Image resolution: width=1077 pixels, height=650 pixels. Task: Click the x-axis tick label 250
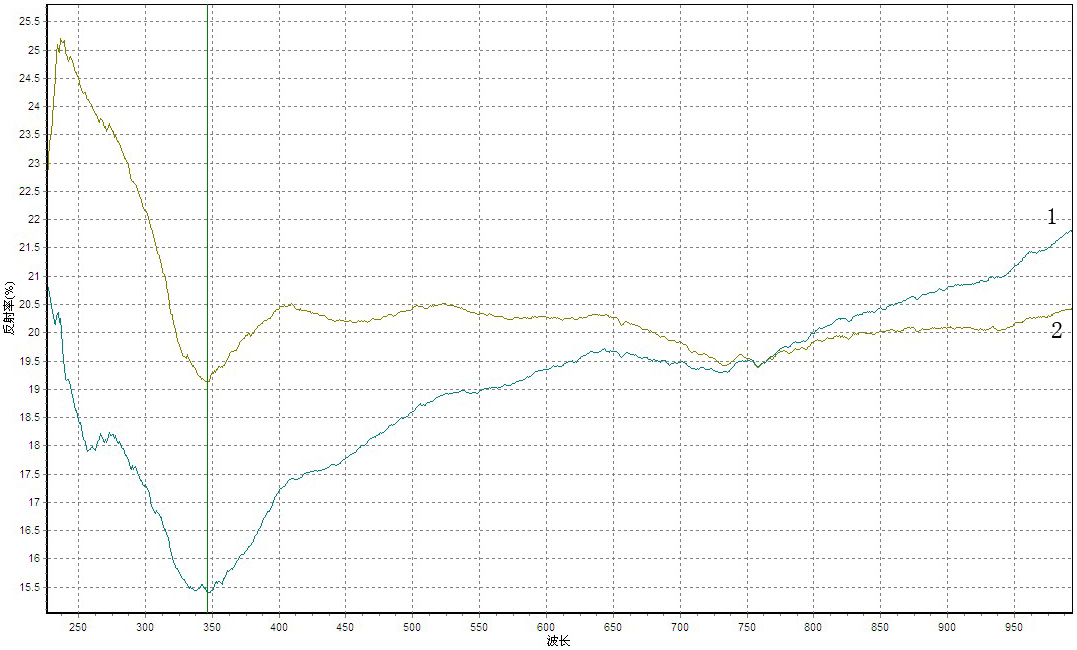[78, 627]
